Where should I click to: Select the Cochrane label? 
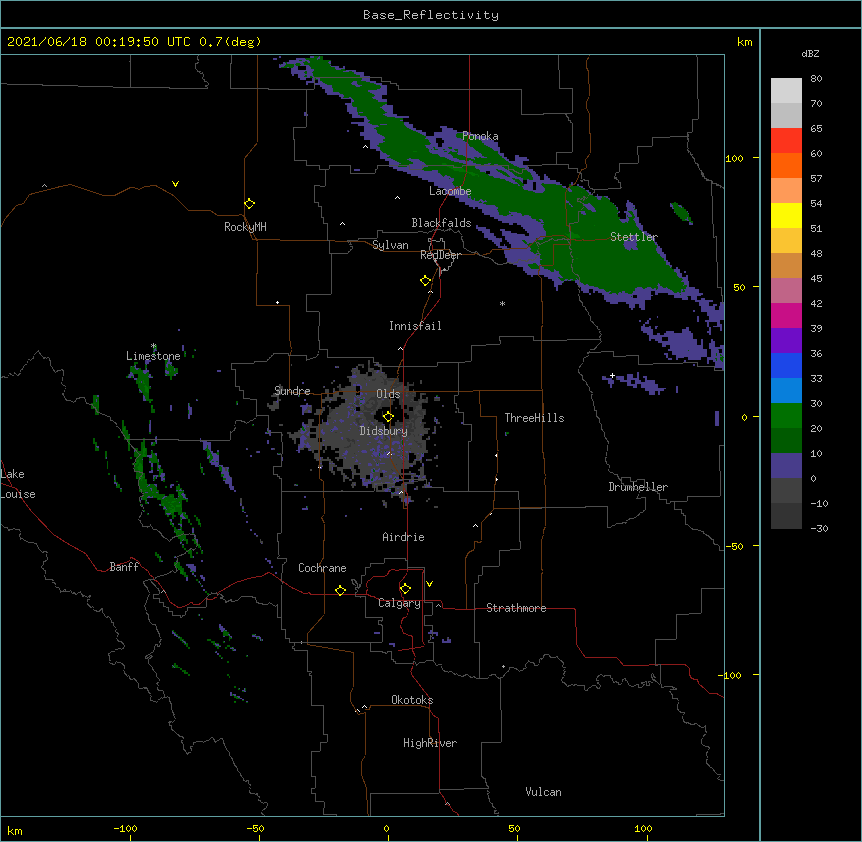322,568
